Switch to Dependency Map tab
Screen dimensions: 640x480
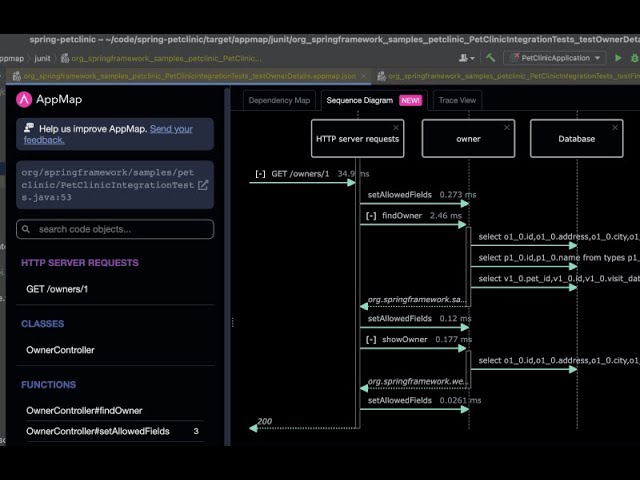click(279, 100)
